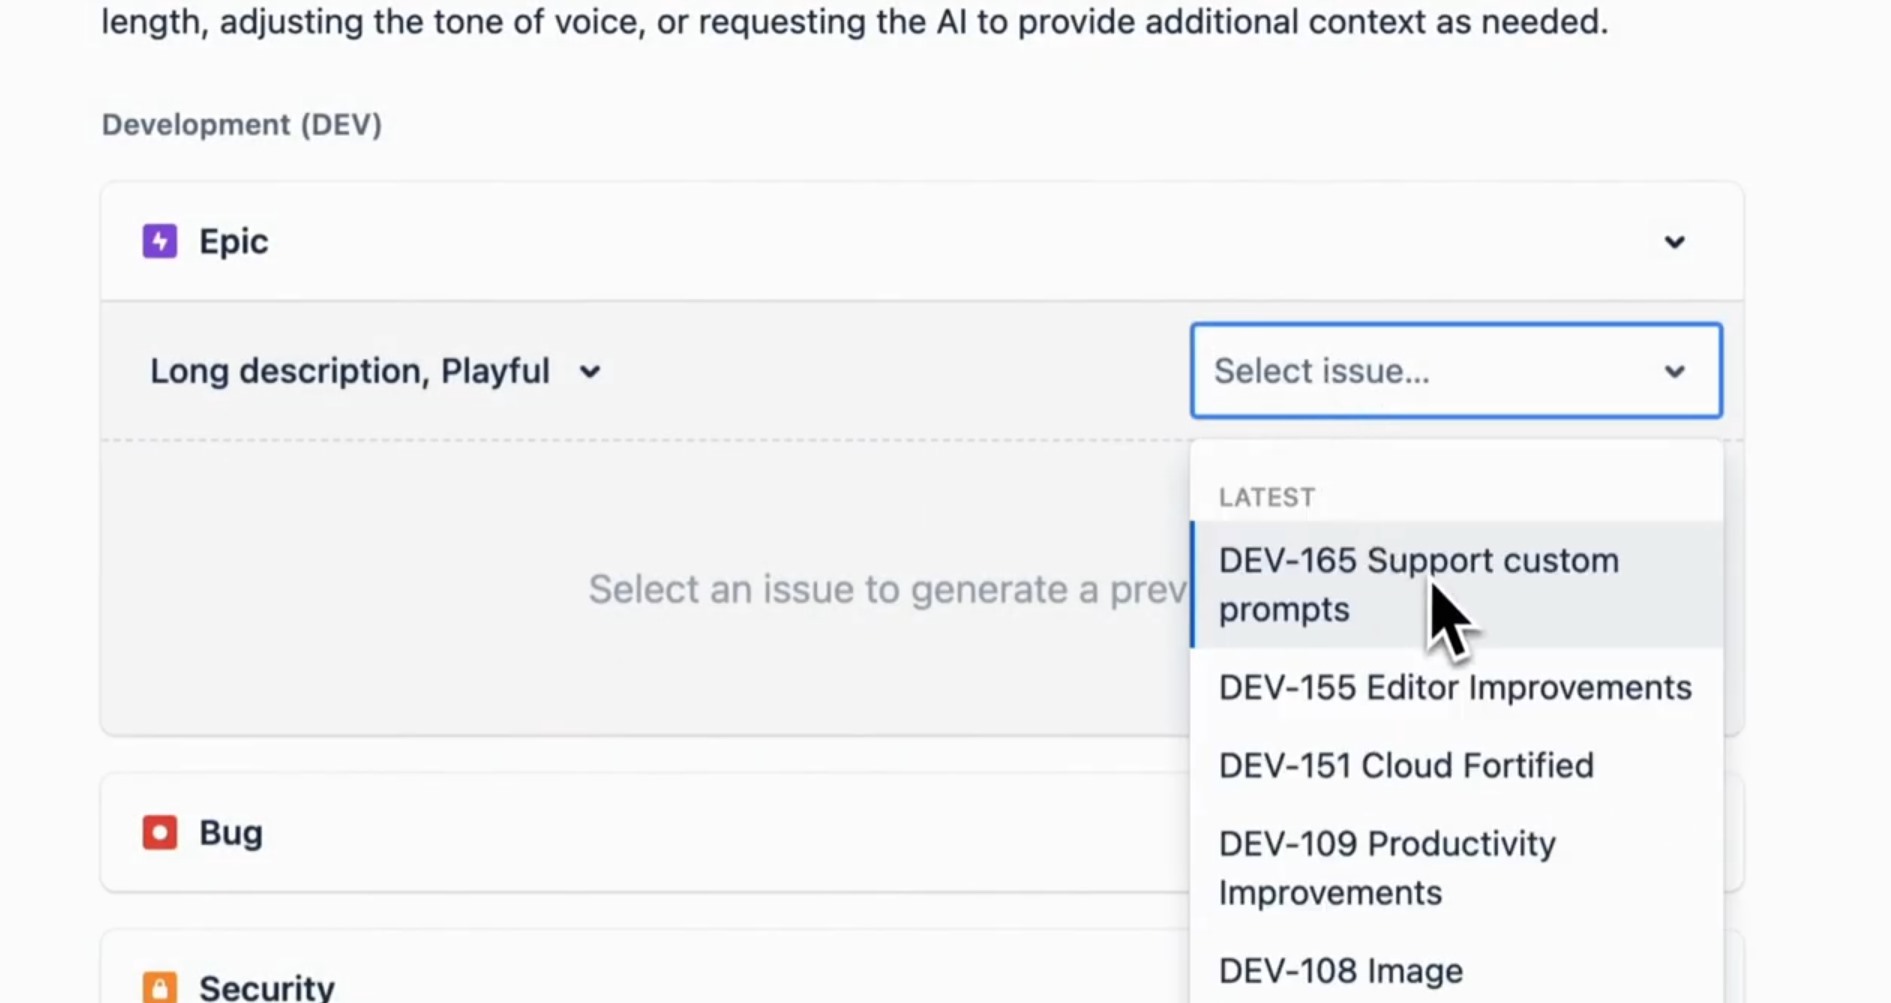Click the Development (DEV) project label
The width and height of the screenshot is (1891, 1003).
[242, 124]
